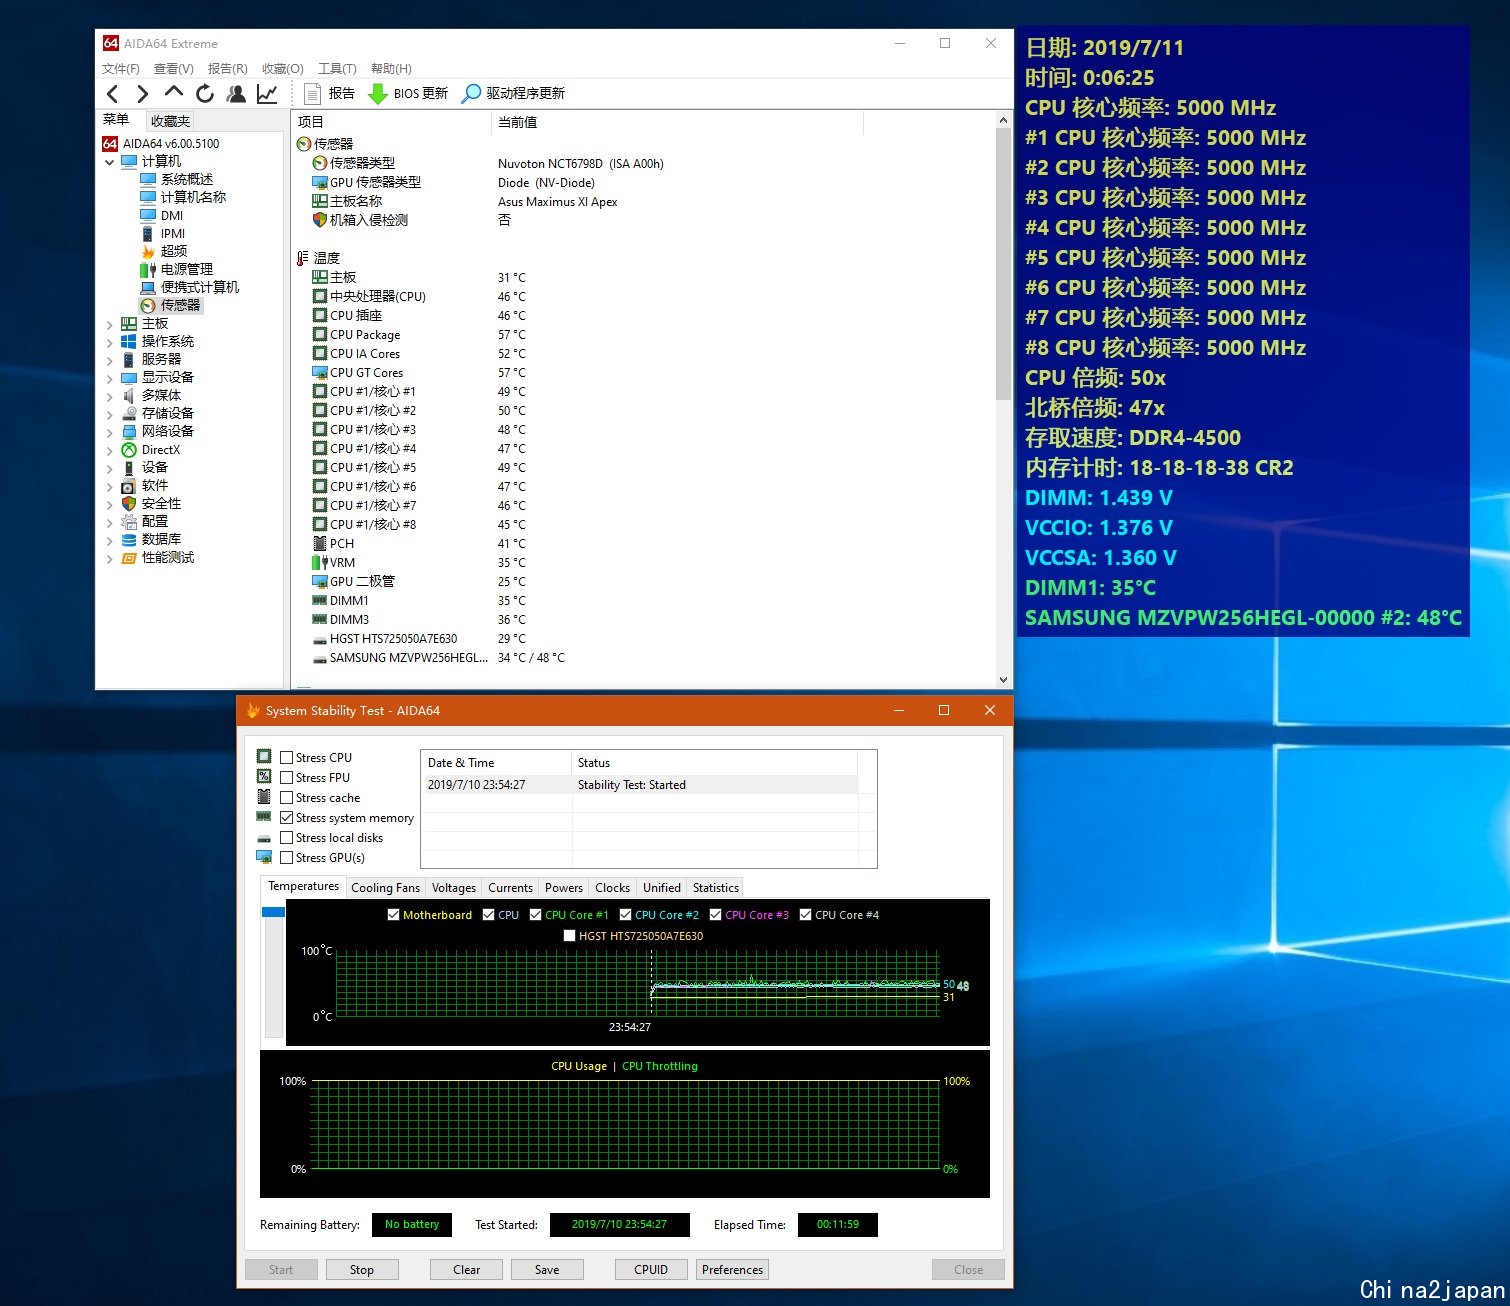Collapse the 计算机 tree node
The image size is (1510, 1306).
click(x=109, y=162)
